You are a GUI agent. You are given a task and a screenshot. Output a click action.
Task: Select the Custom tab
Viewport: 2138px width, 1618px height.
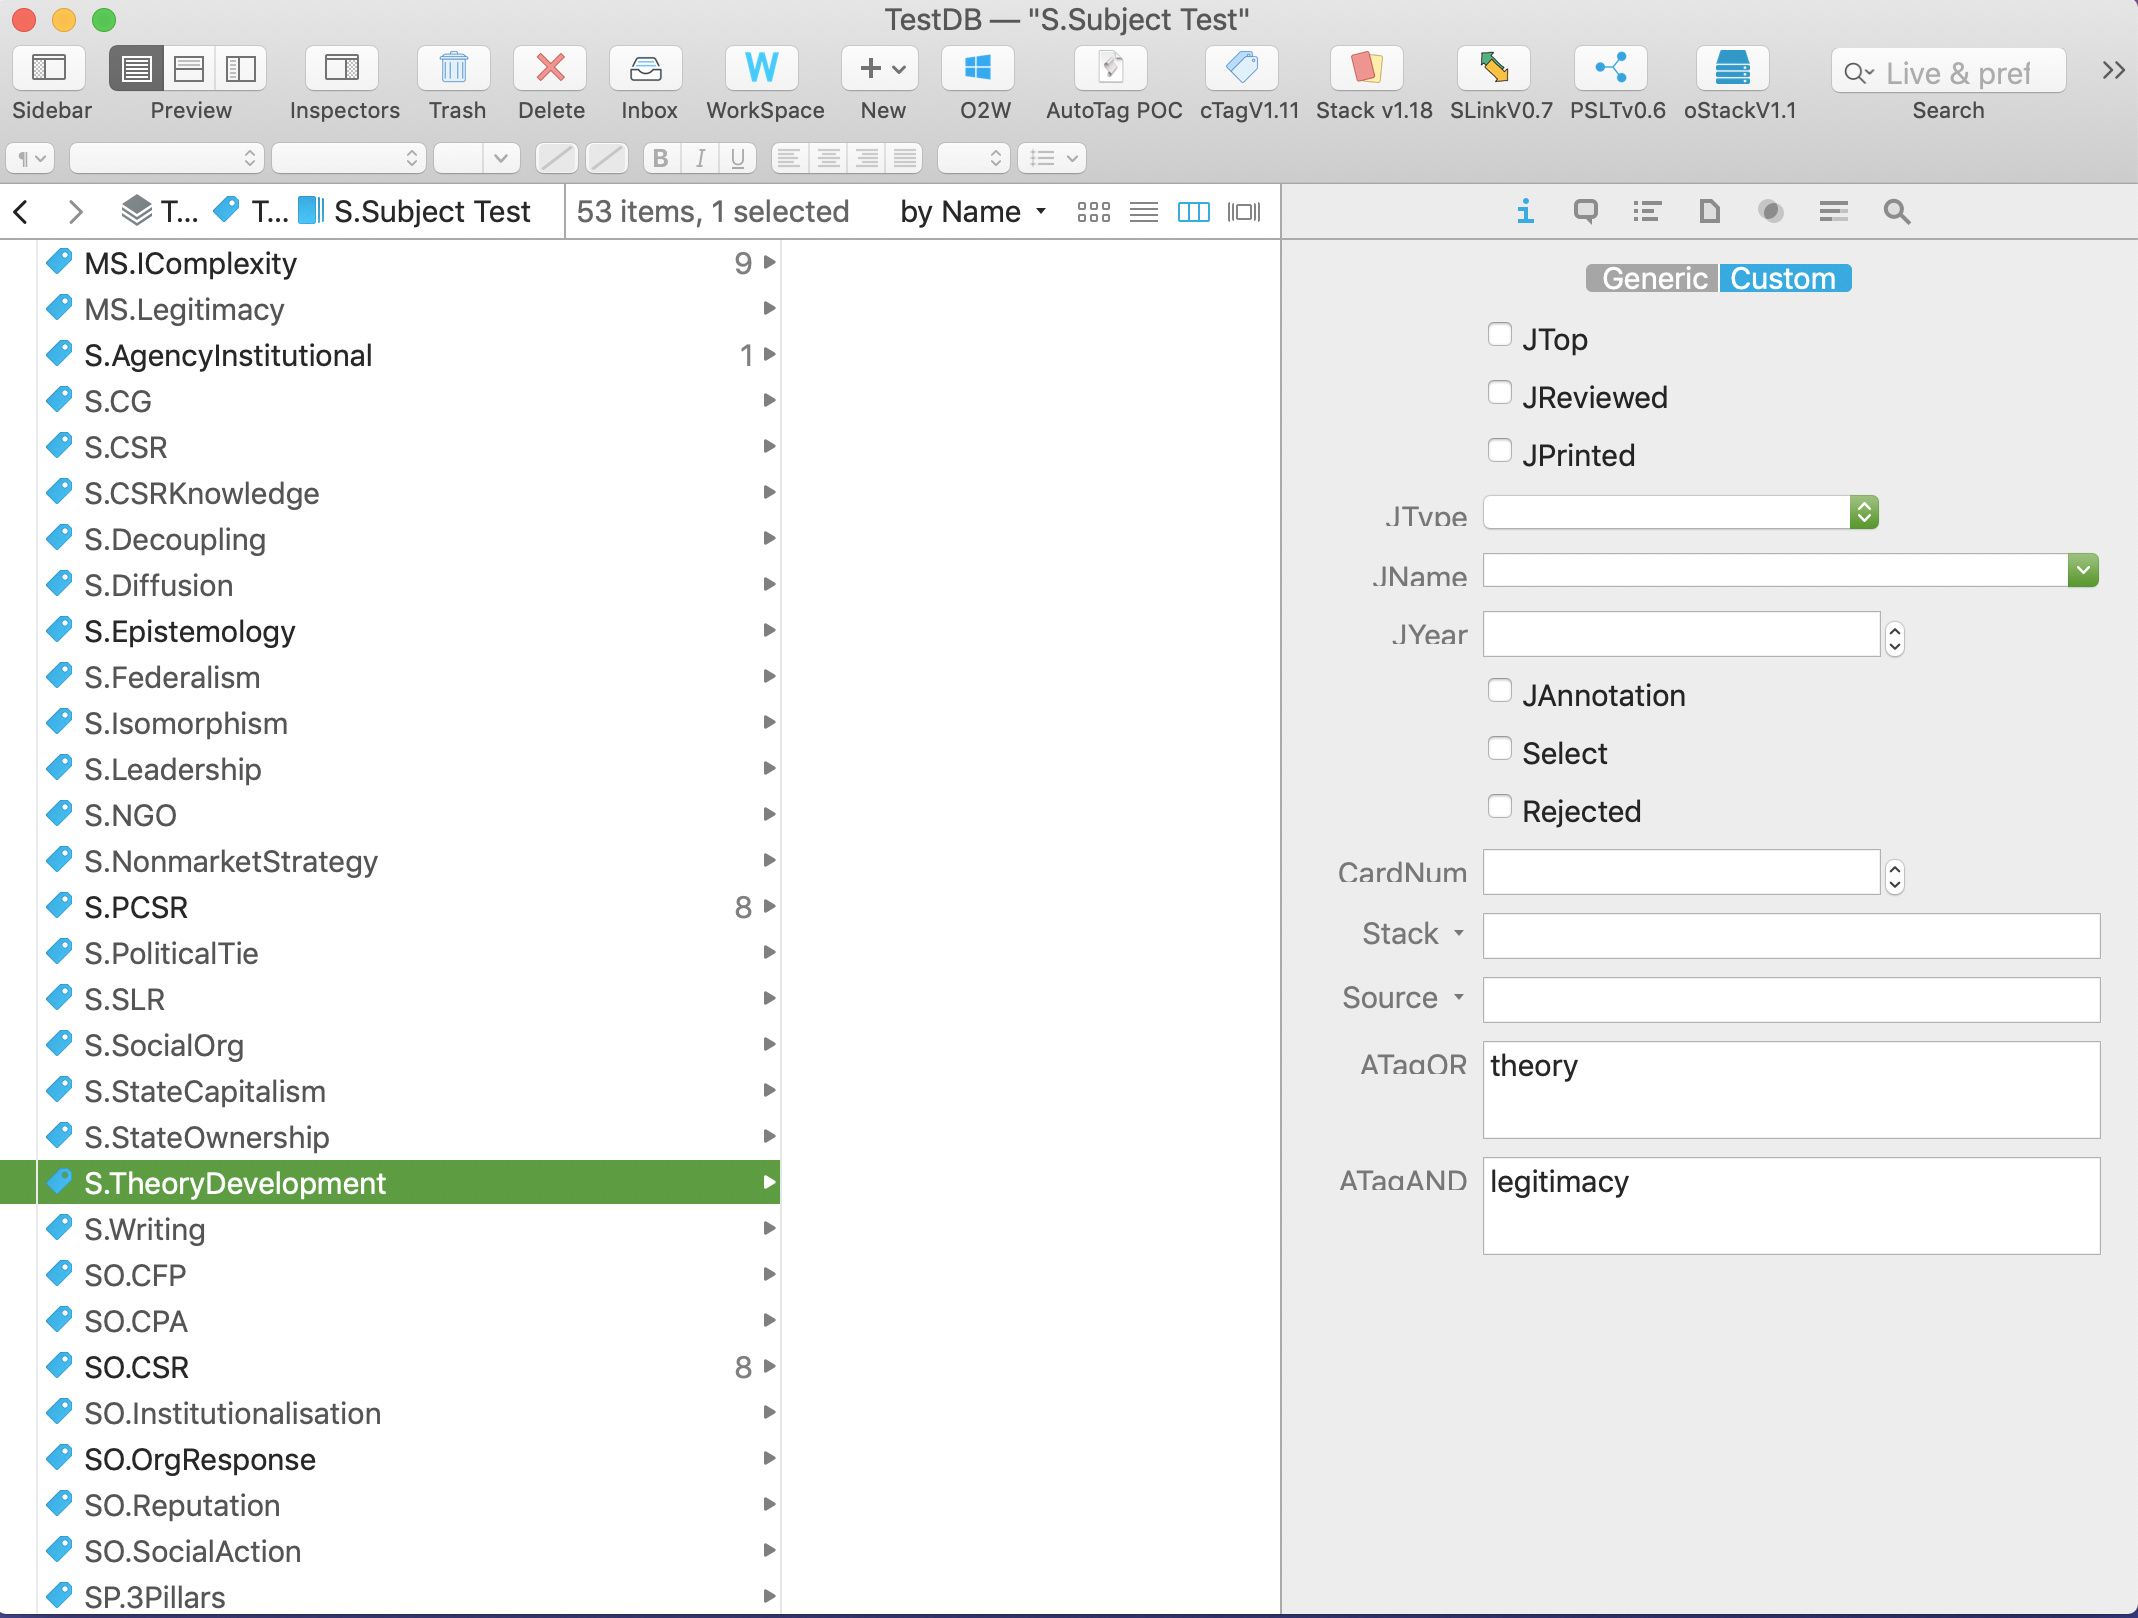1784,279
